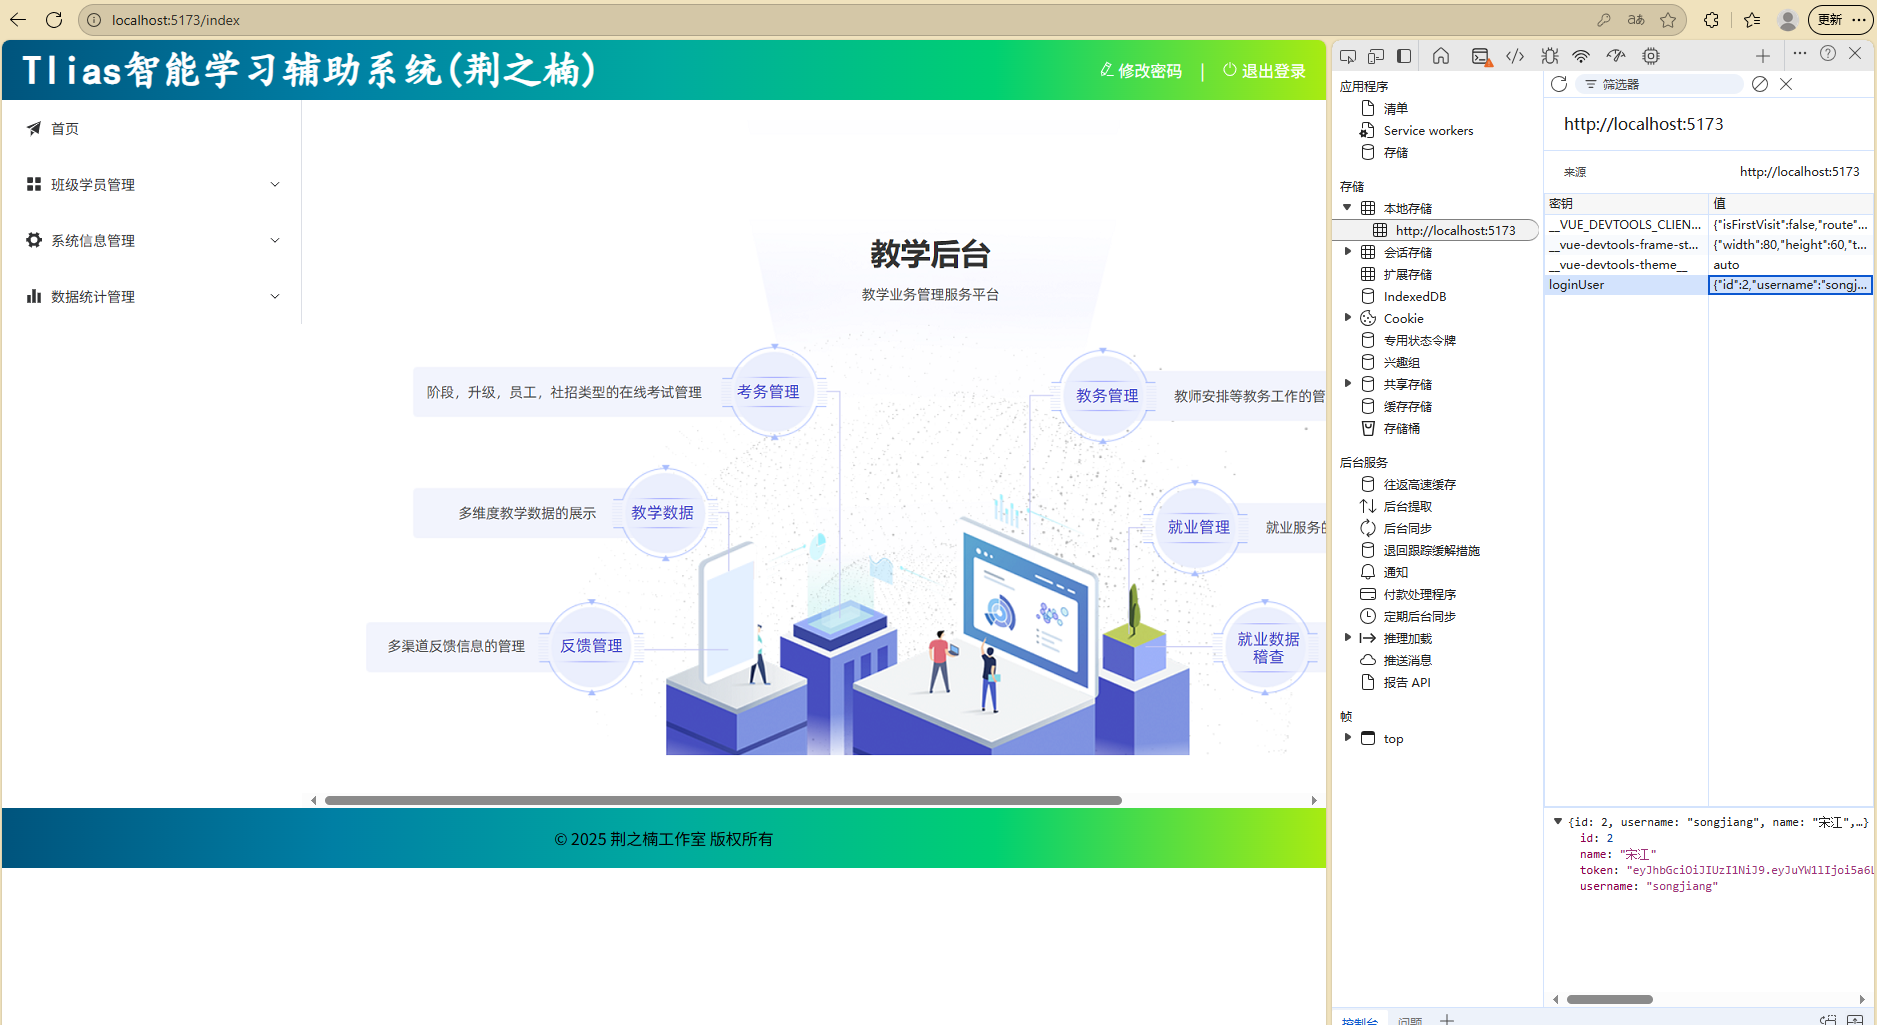This screenshot has height=1025, width=1877.
Task: Open the Sources bug icon in DevTools
Action: [1549, 56]
